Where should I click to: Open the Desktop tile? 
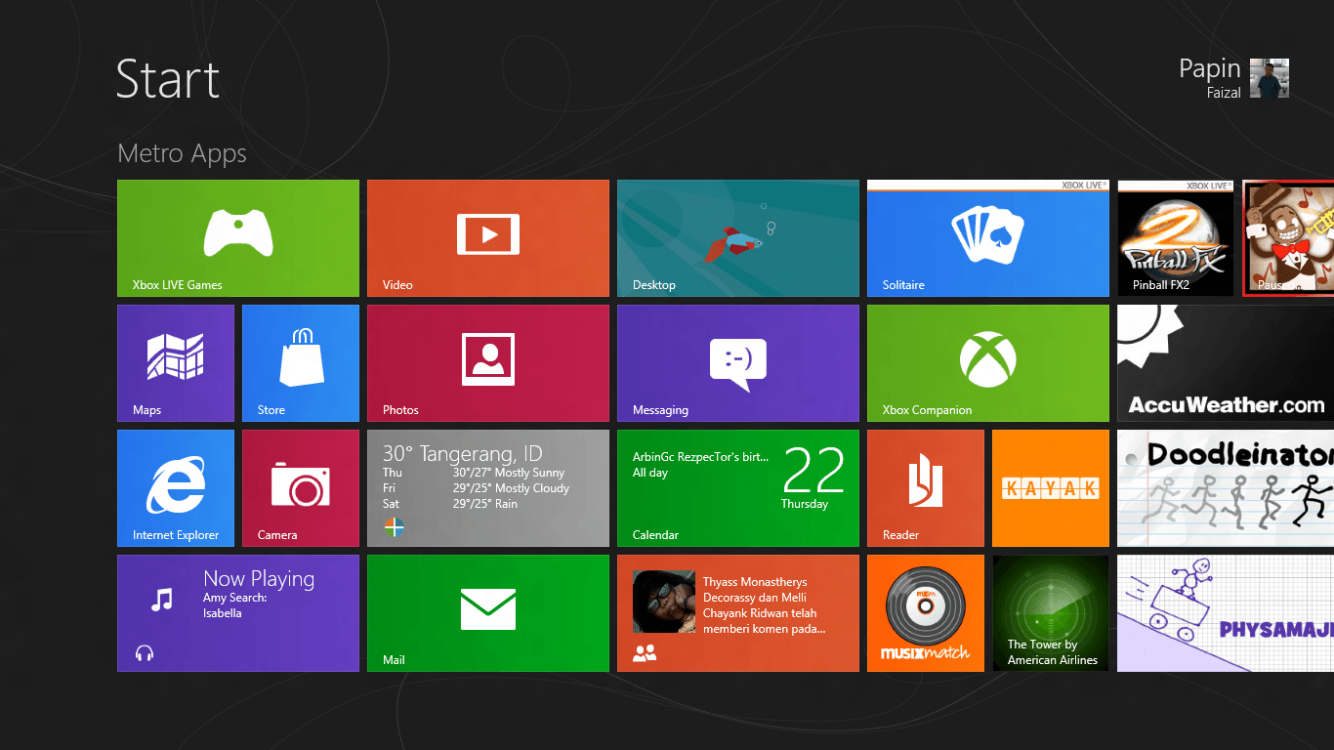pos(738,238)
